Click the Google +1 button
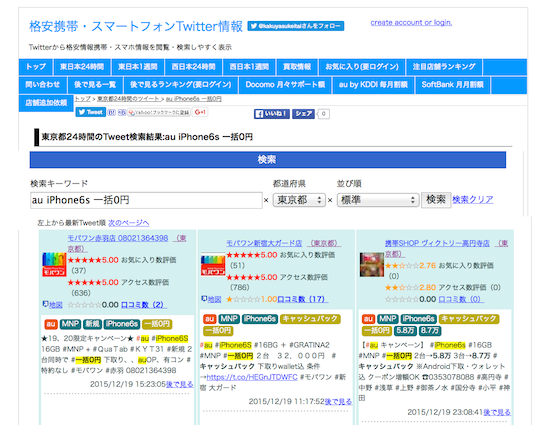The image size is (550, 425). tap(200, 112)
